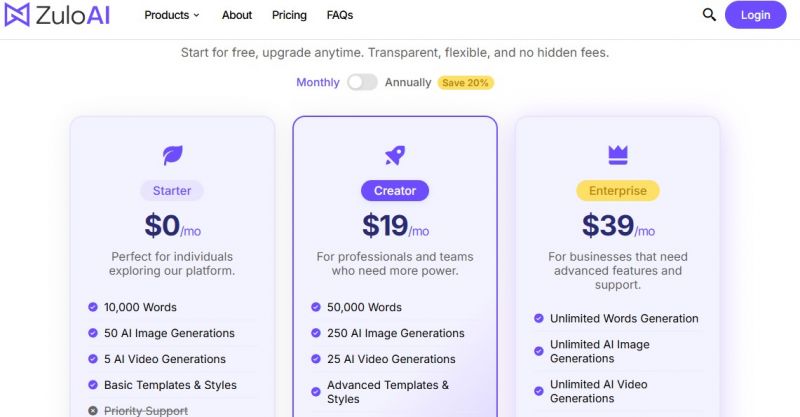Screen dimensions: 800x417
Task: Open the FAQs menu item
Action: (340, 15)
